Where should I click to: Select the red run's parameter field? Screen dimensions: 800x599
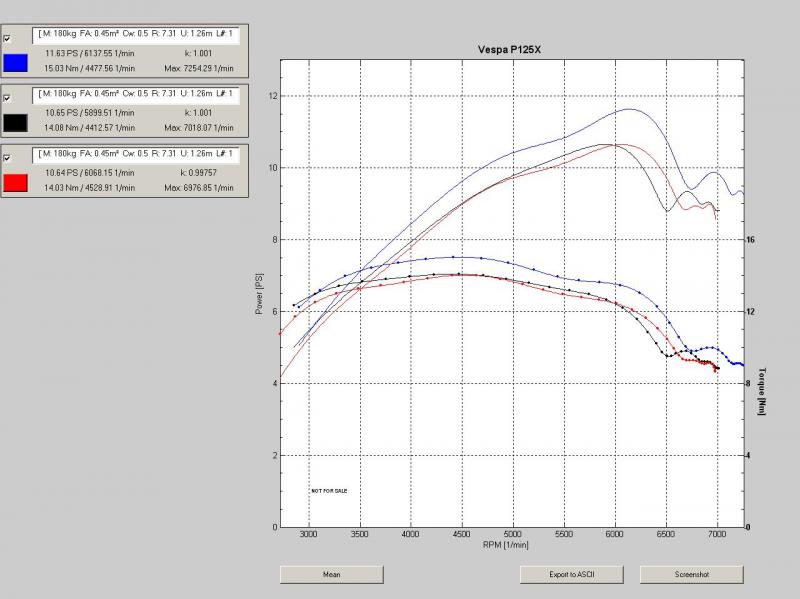tap(136, 155)
